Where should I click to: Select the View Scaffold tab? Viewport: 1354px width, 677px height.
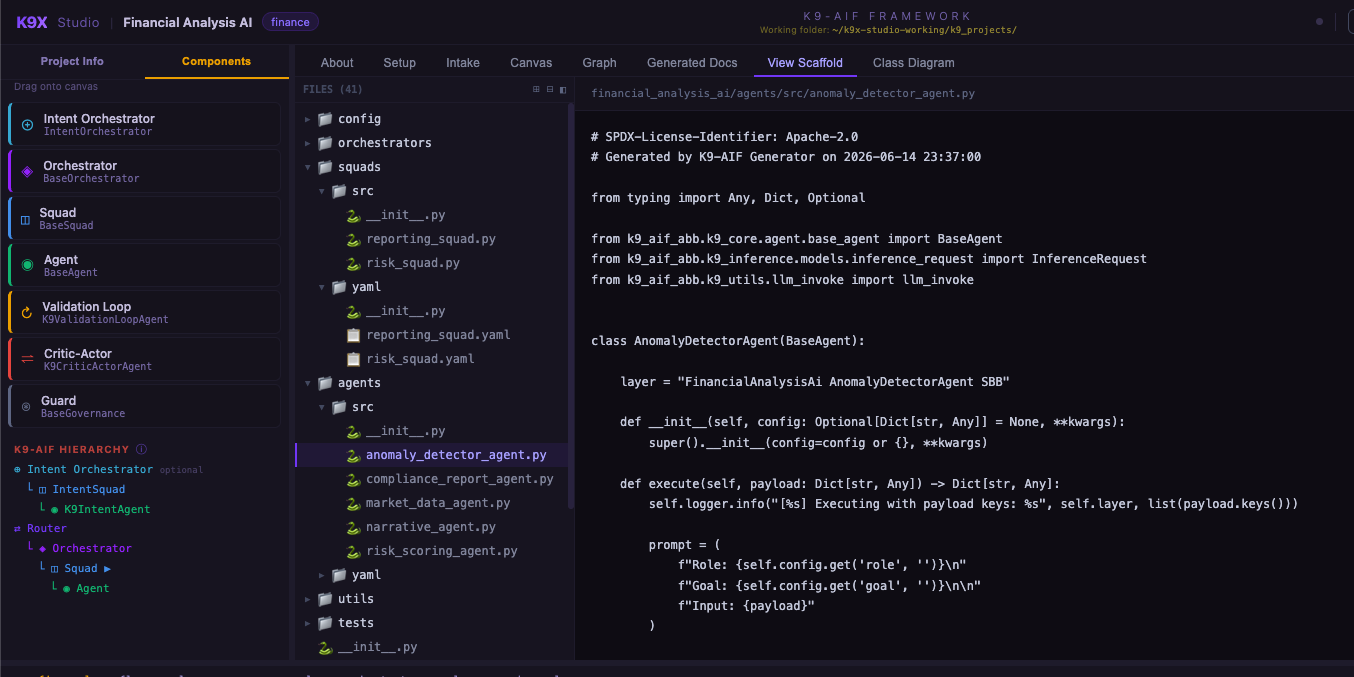tap(805, 62)
